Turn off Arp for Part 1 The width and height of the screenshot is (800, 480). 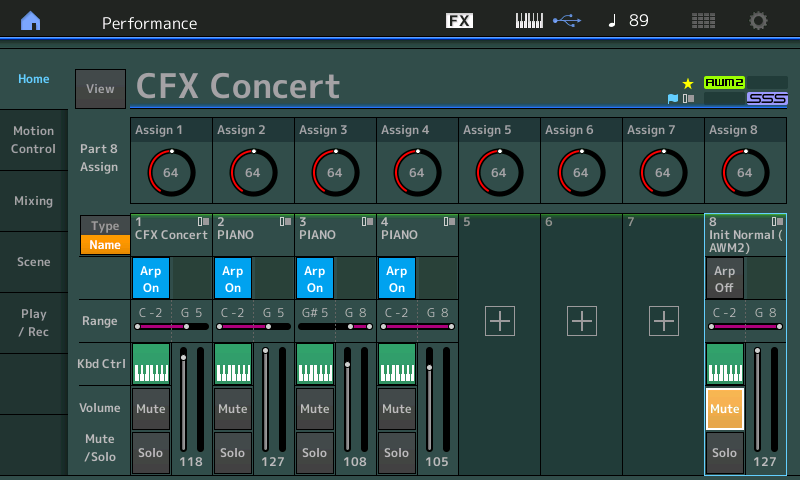(151, 278)
